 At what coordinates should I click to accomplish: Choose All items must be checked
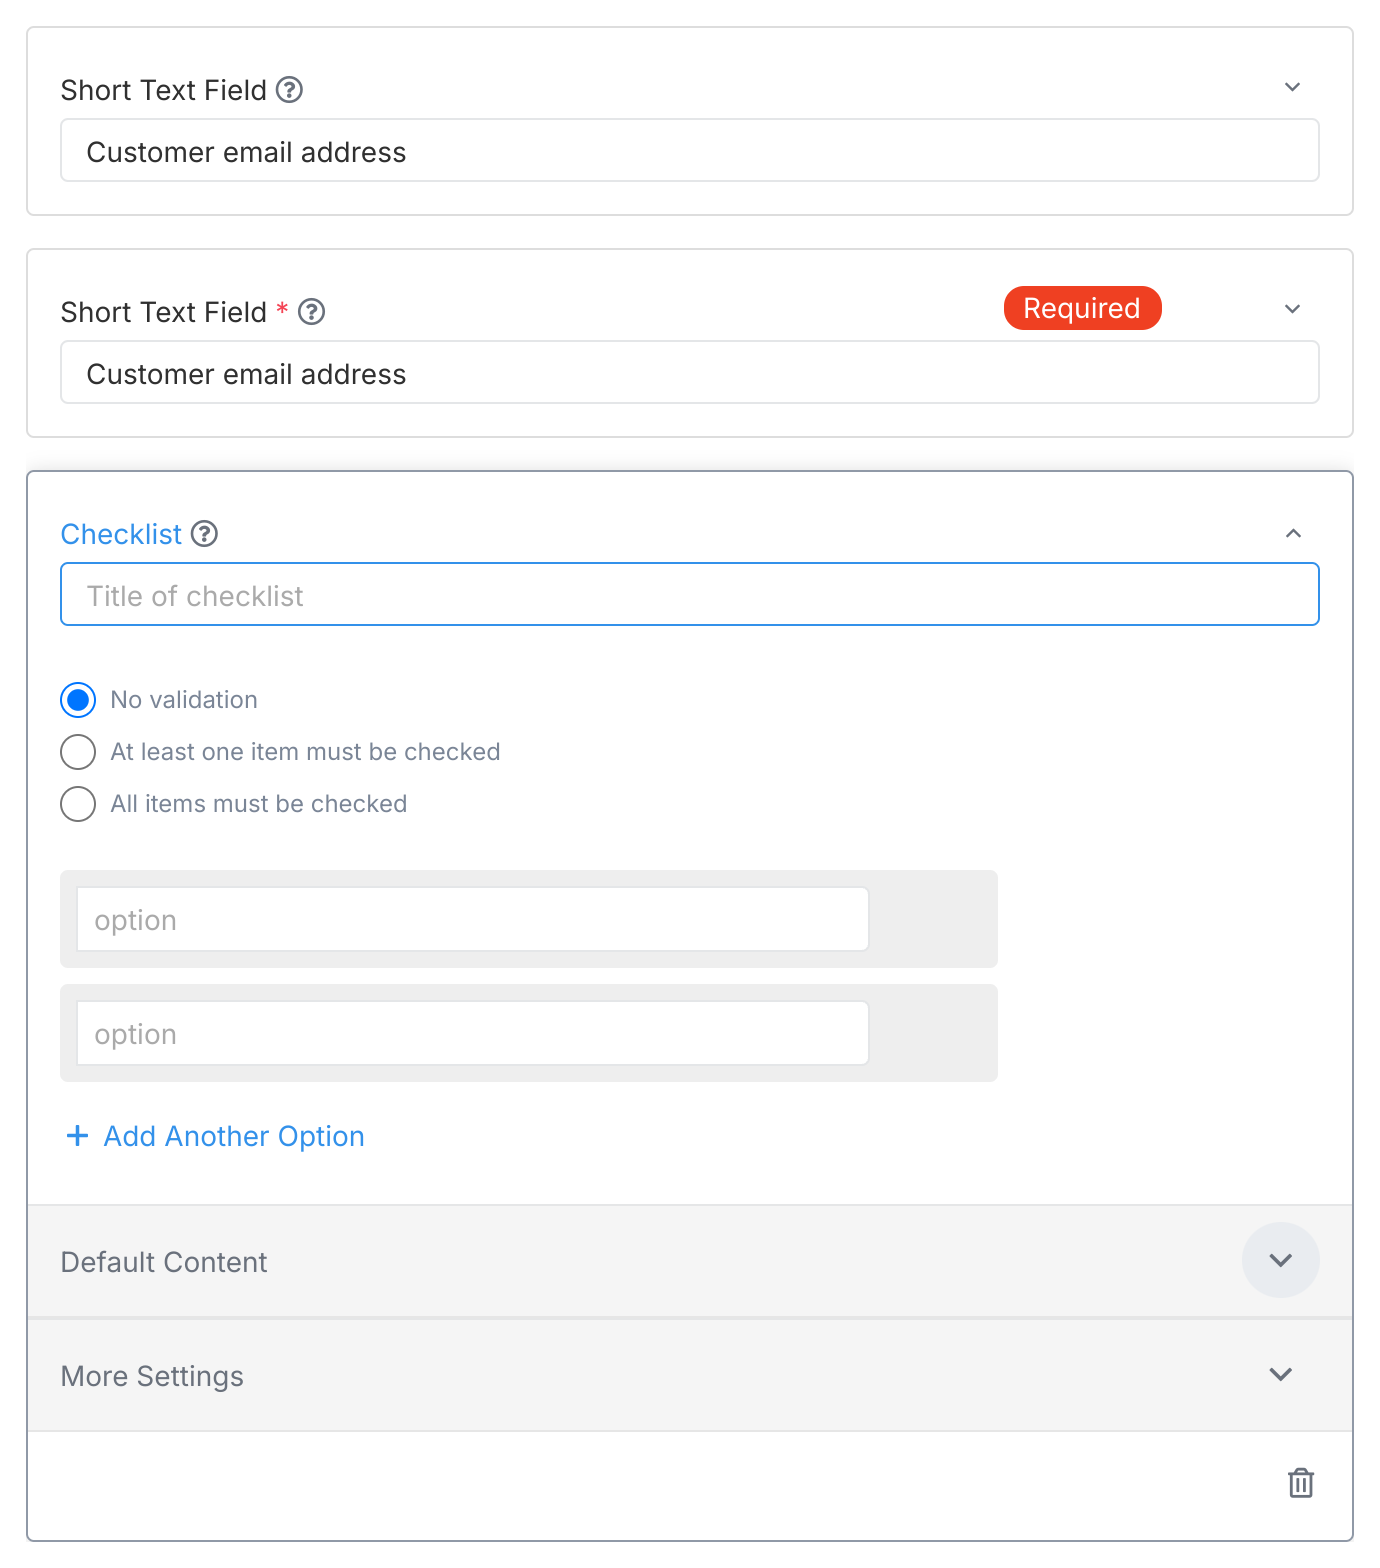pos(77,804)
